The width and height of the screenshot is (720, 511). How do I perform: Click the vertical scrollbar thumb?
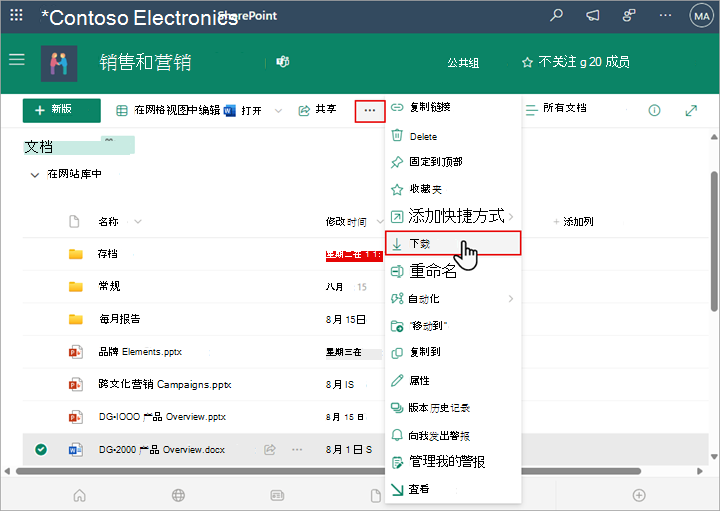[714, 241]
